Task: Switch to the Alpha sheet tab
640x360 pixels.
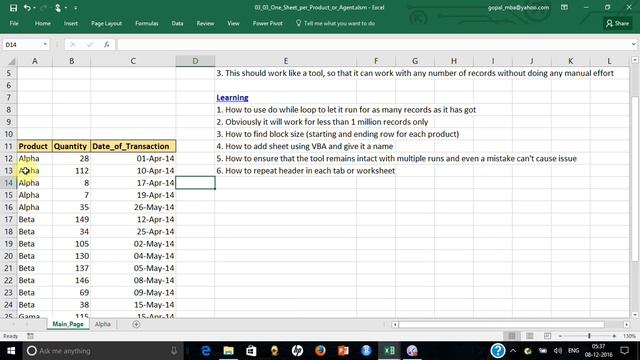Action: pos(102,324)
